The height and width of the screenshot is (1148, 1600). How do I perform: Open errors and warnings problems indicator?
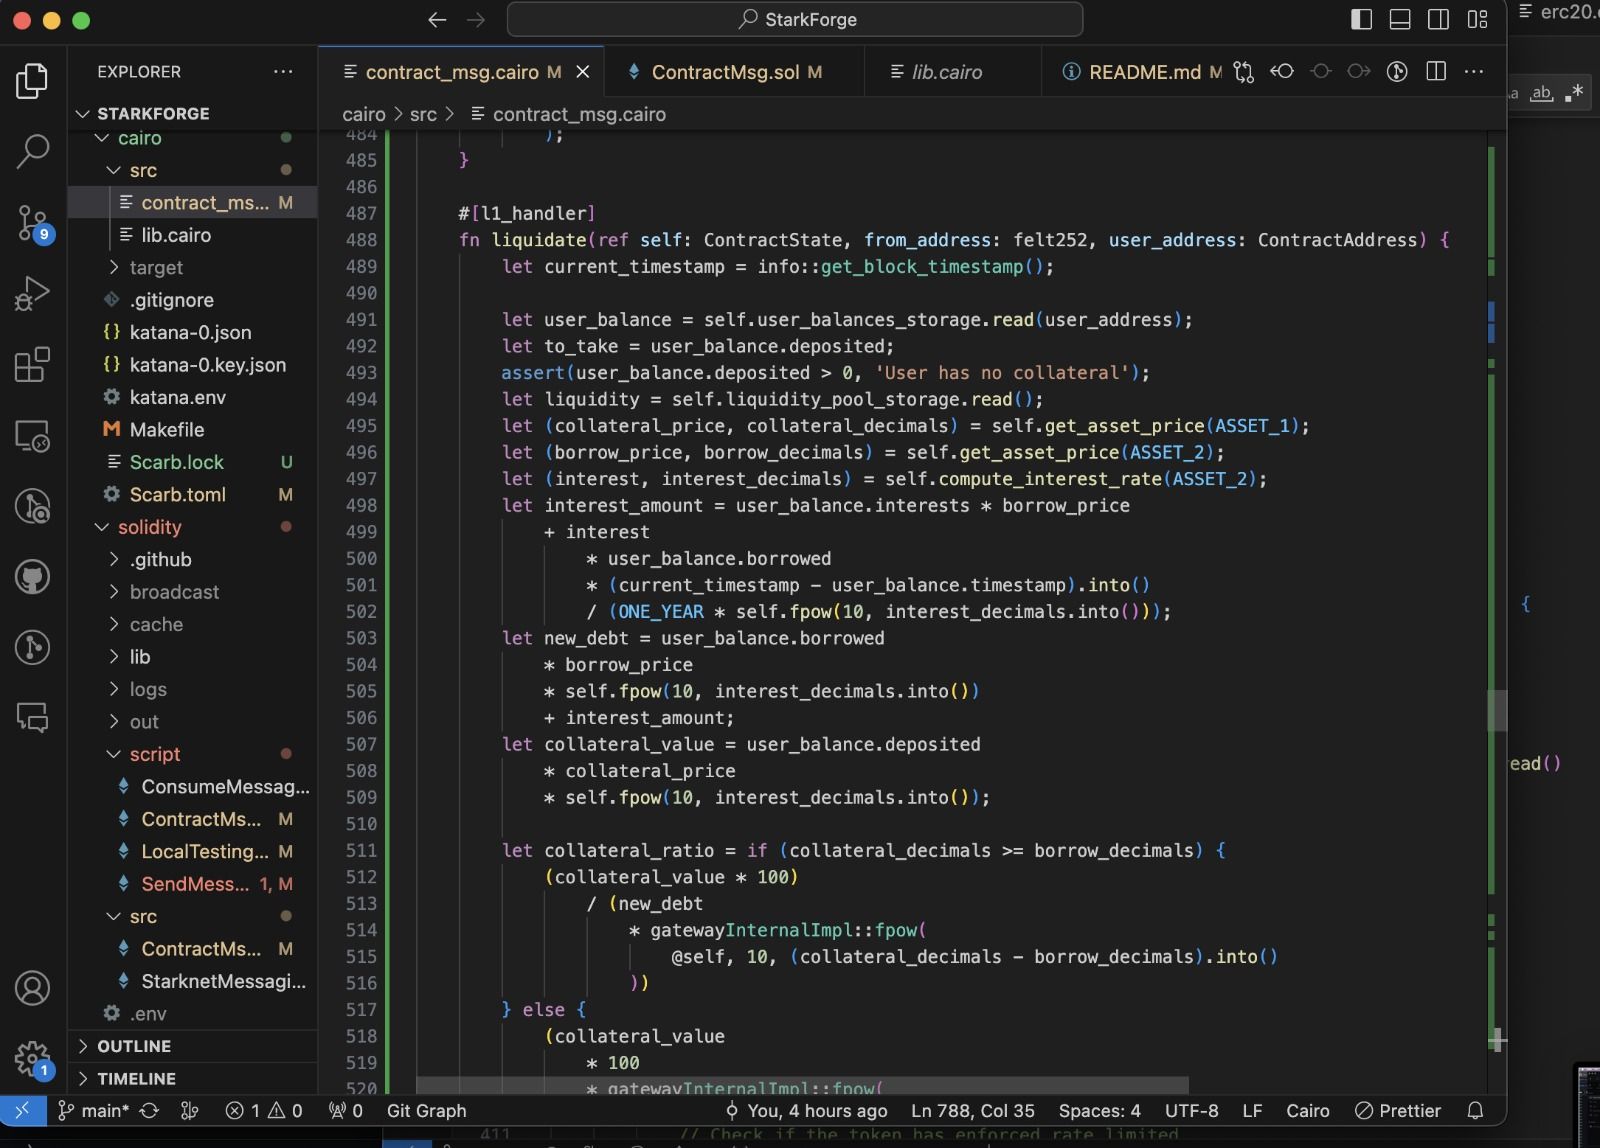point(264,1110)
